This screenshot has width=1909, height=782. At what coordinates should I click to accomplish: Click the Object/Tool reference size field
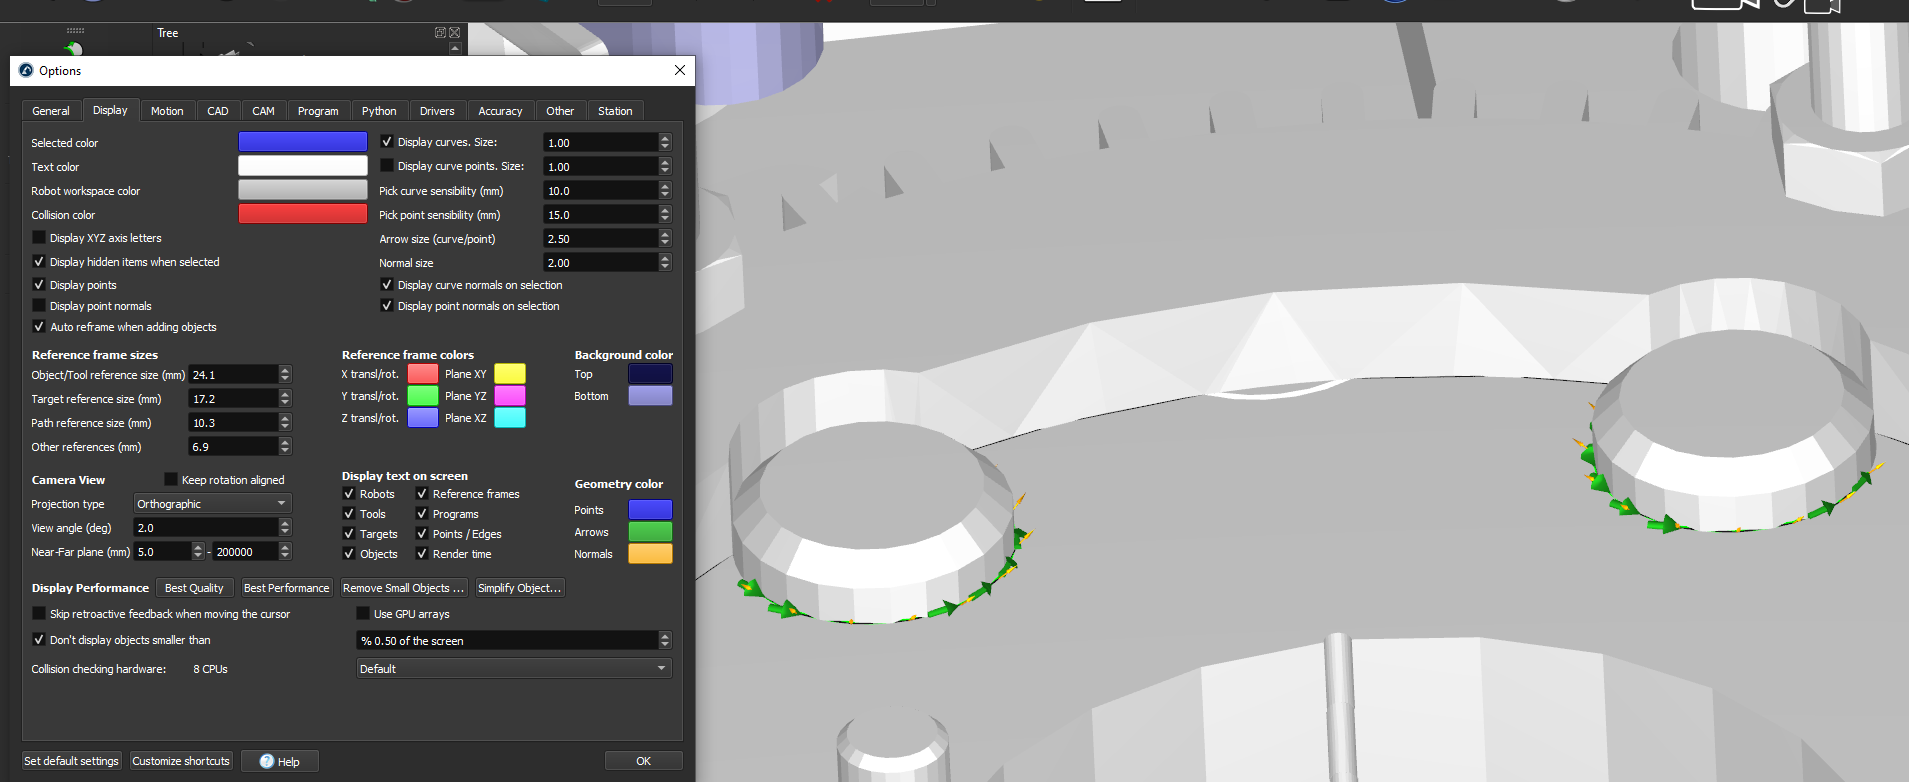click(234, 374)
